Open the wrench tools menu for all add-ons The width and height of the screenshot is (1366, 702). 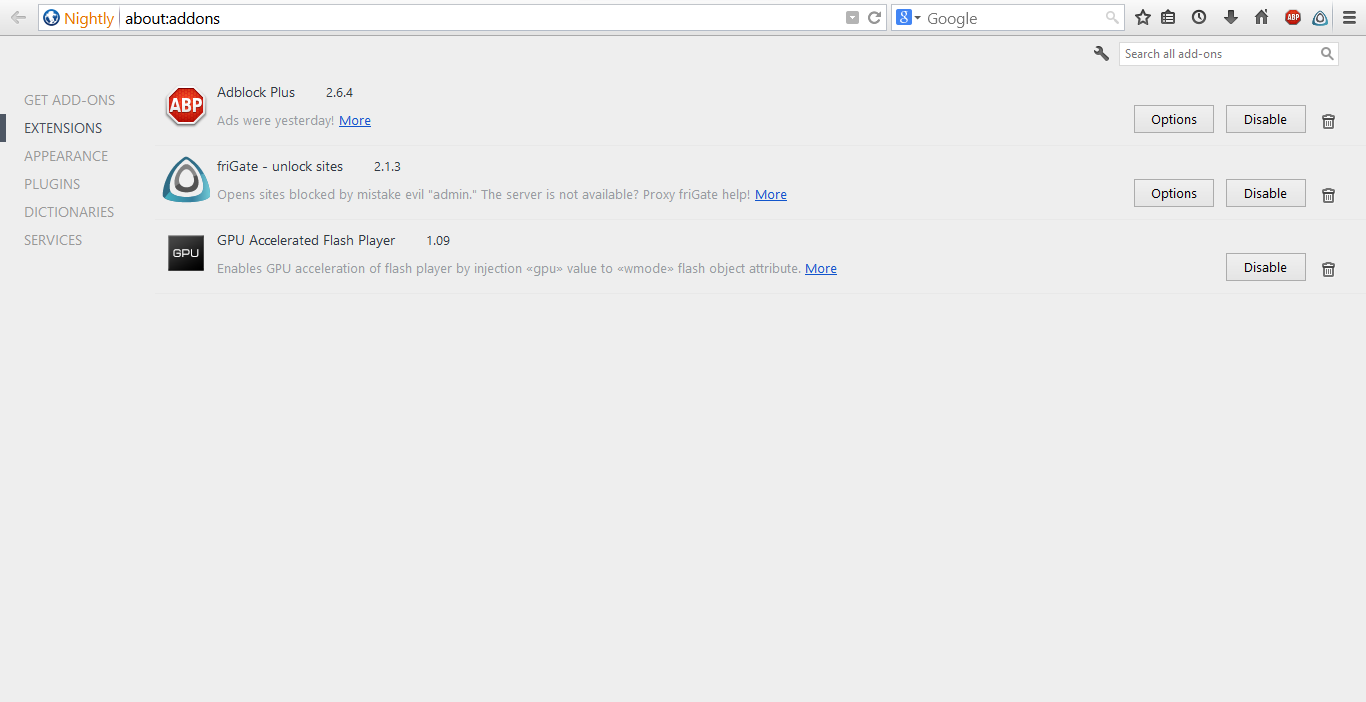(x=1101, y=54)
